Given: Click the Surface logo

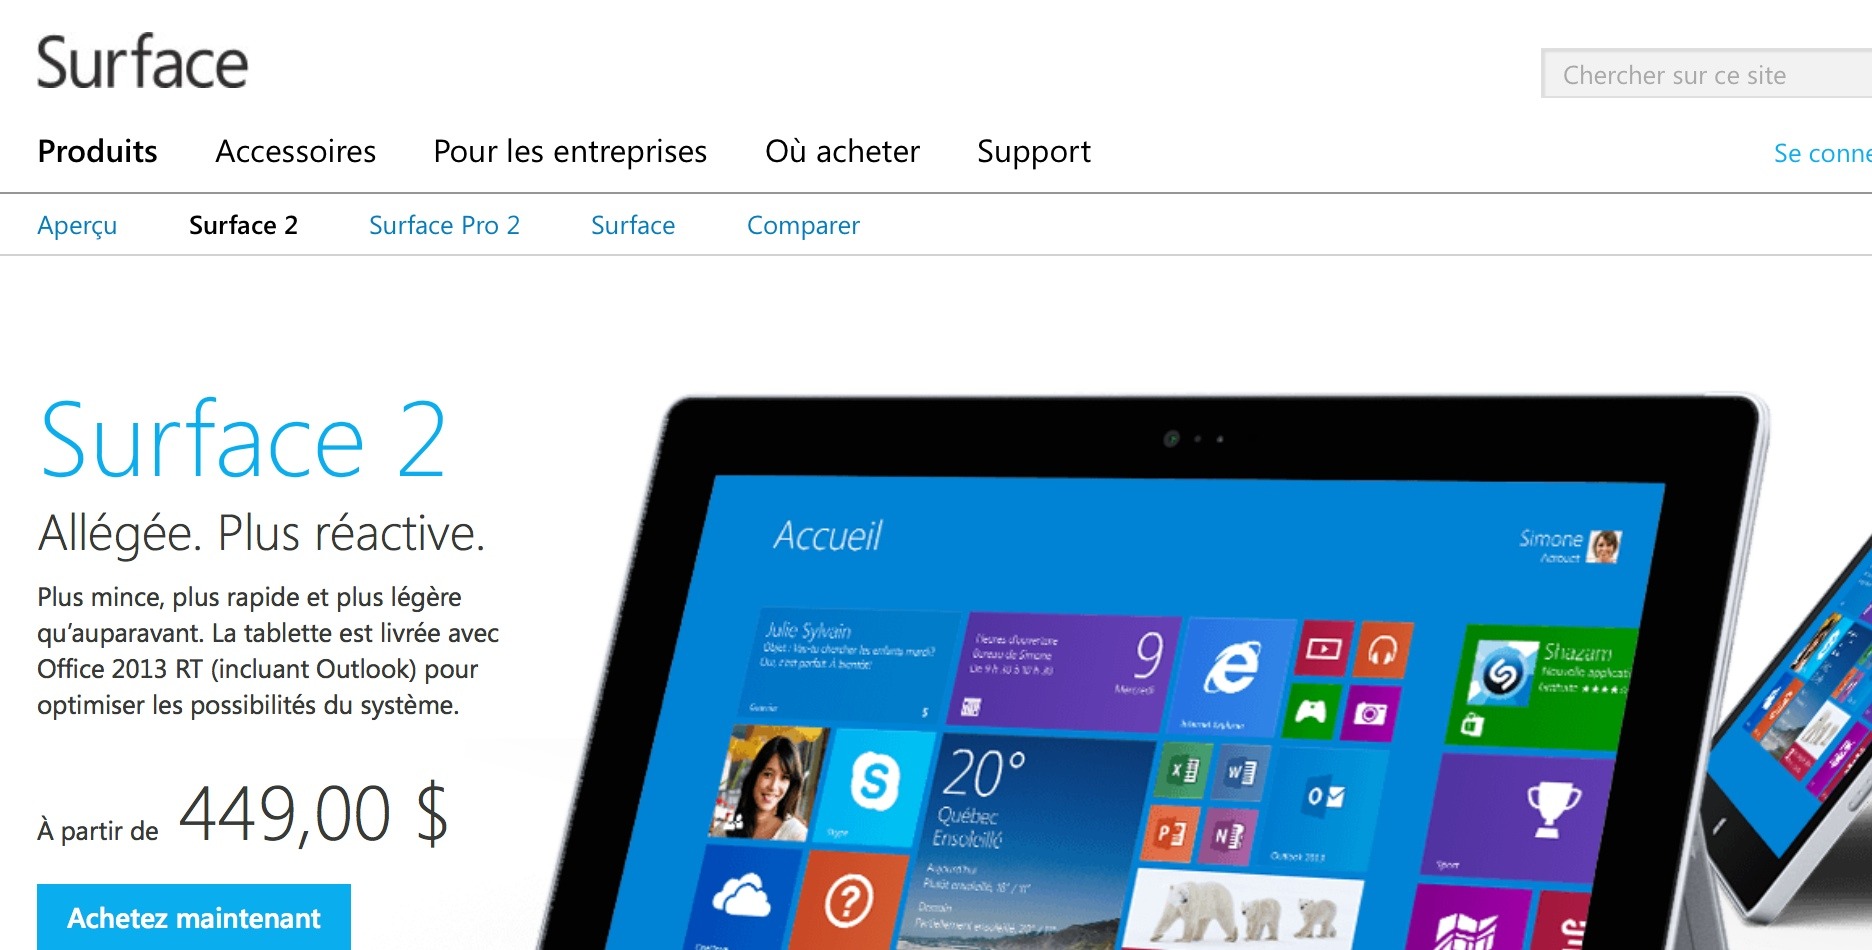Looking at the screenshot, I should [x=142, y=62].
